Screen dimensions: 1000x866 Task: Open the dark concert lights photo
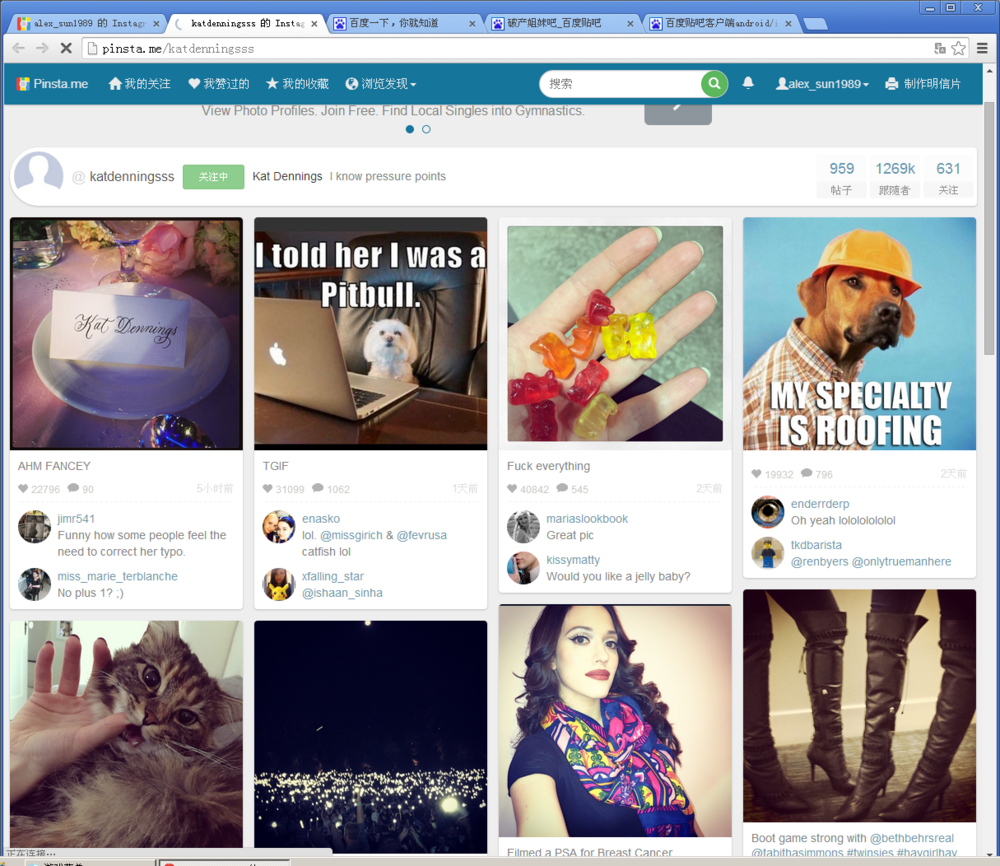click(371, 737)
